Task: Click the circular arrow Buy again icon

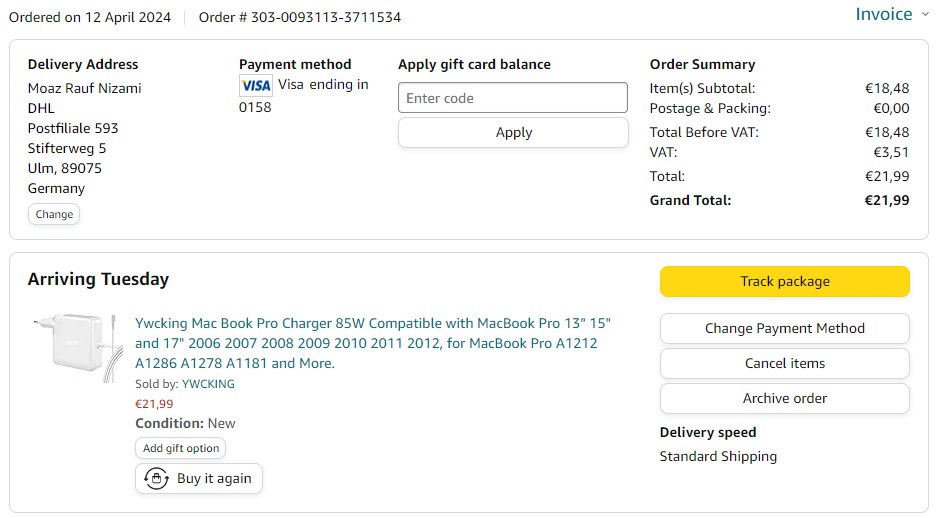Action: pos(156,478)
